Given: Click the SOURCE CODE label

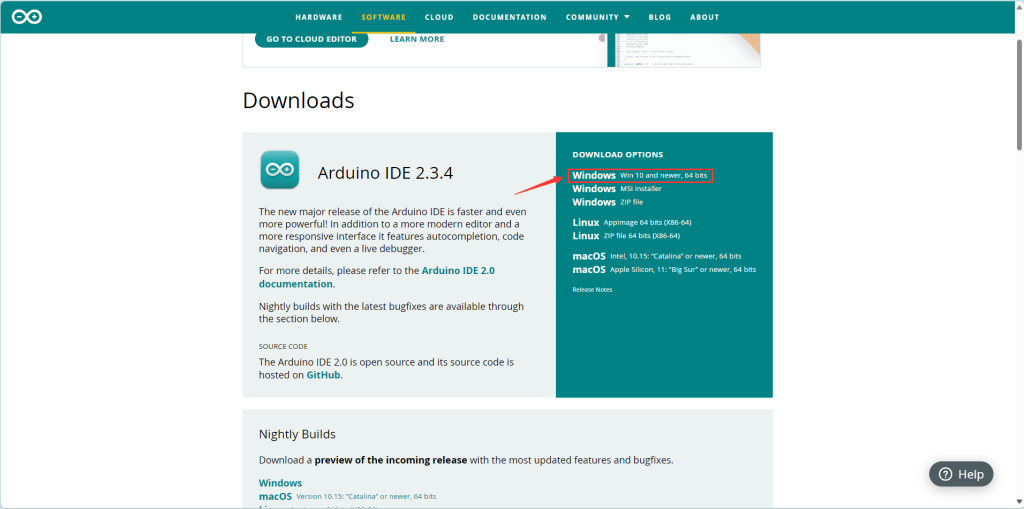Looking at the screenshot, I should tap(283, 346).
